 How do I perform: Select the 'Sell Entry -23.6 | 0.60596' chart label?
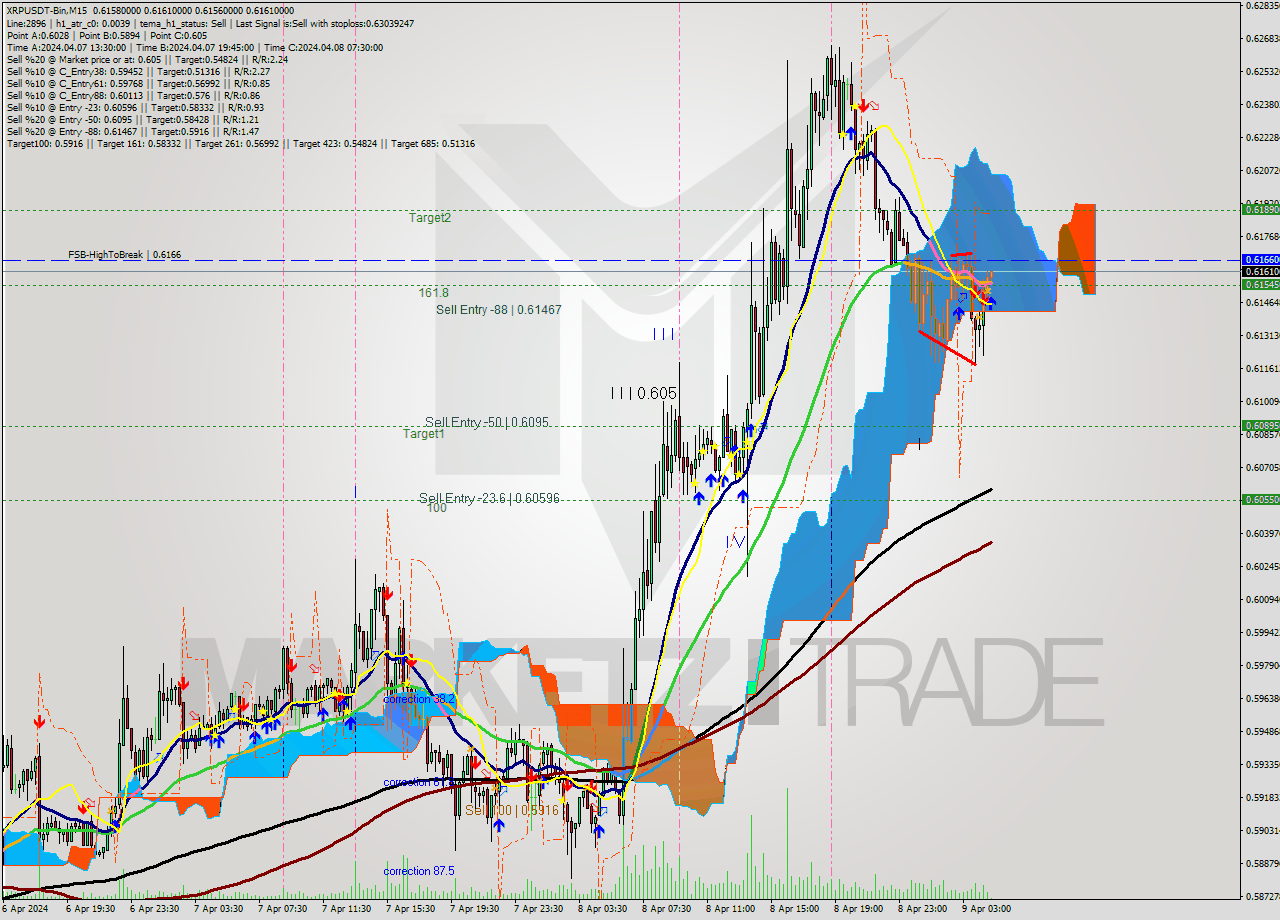click(489, 498)
